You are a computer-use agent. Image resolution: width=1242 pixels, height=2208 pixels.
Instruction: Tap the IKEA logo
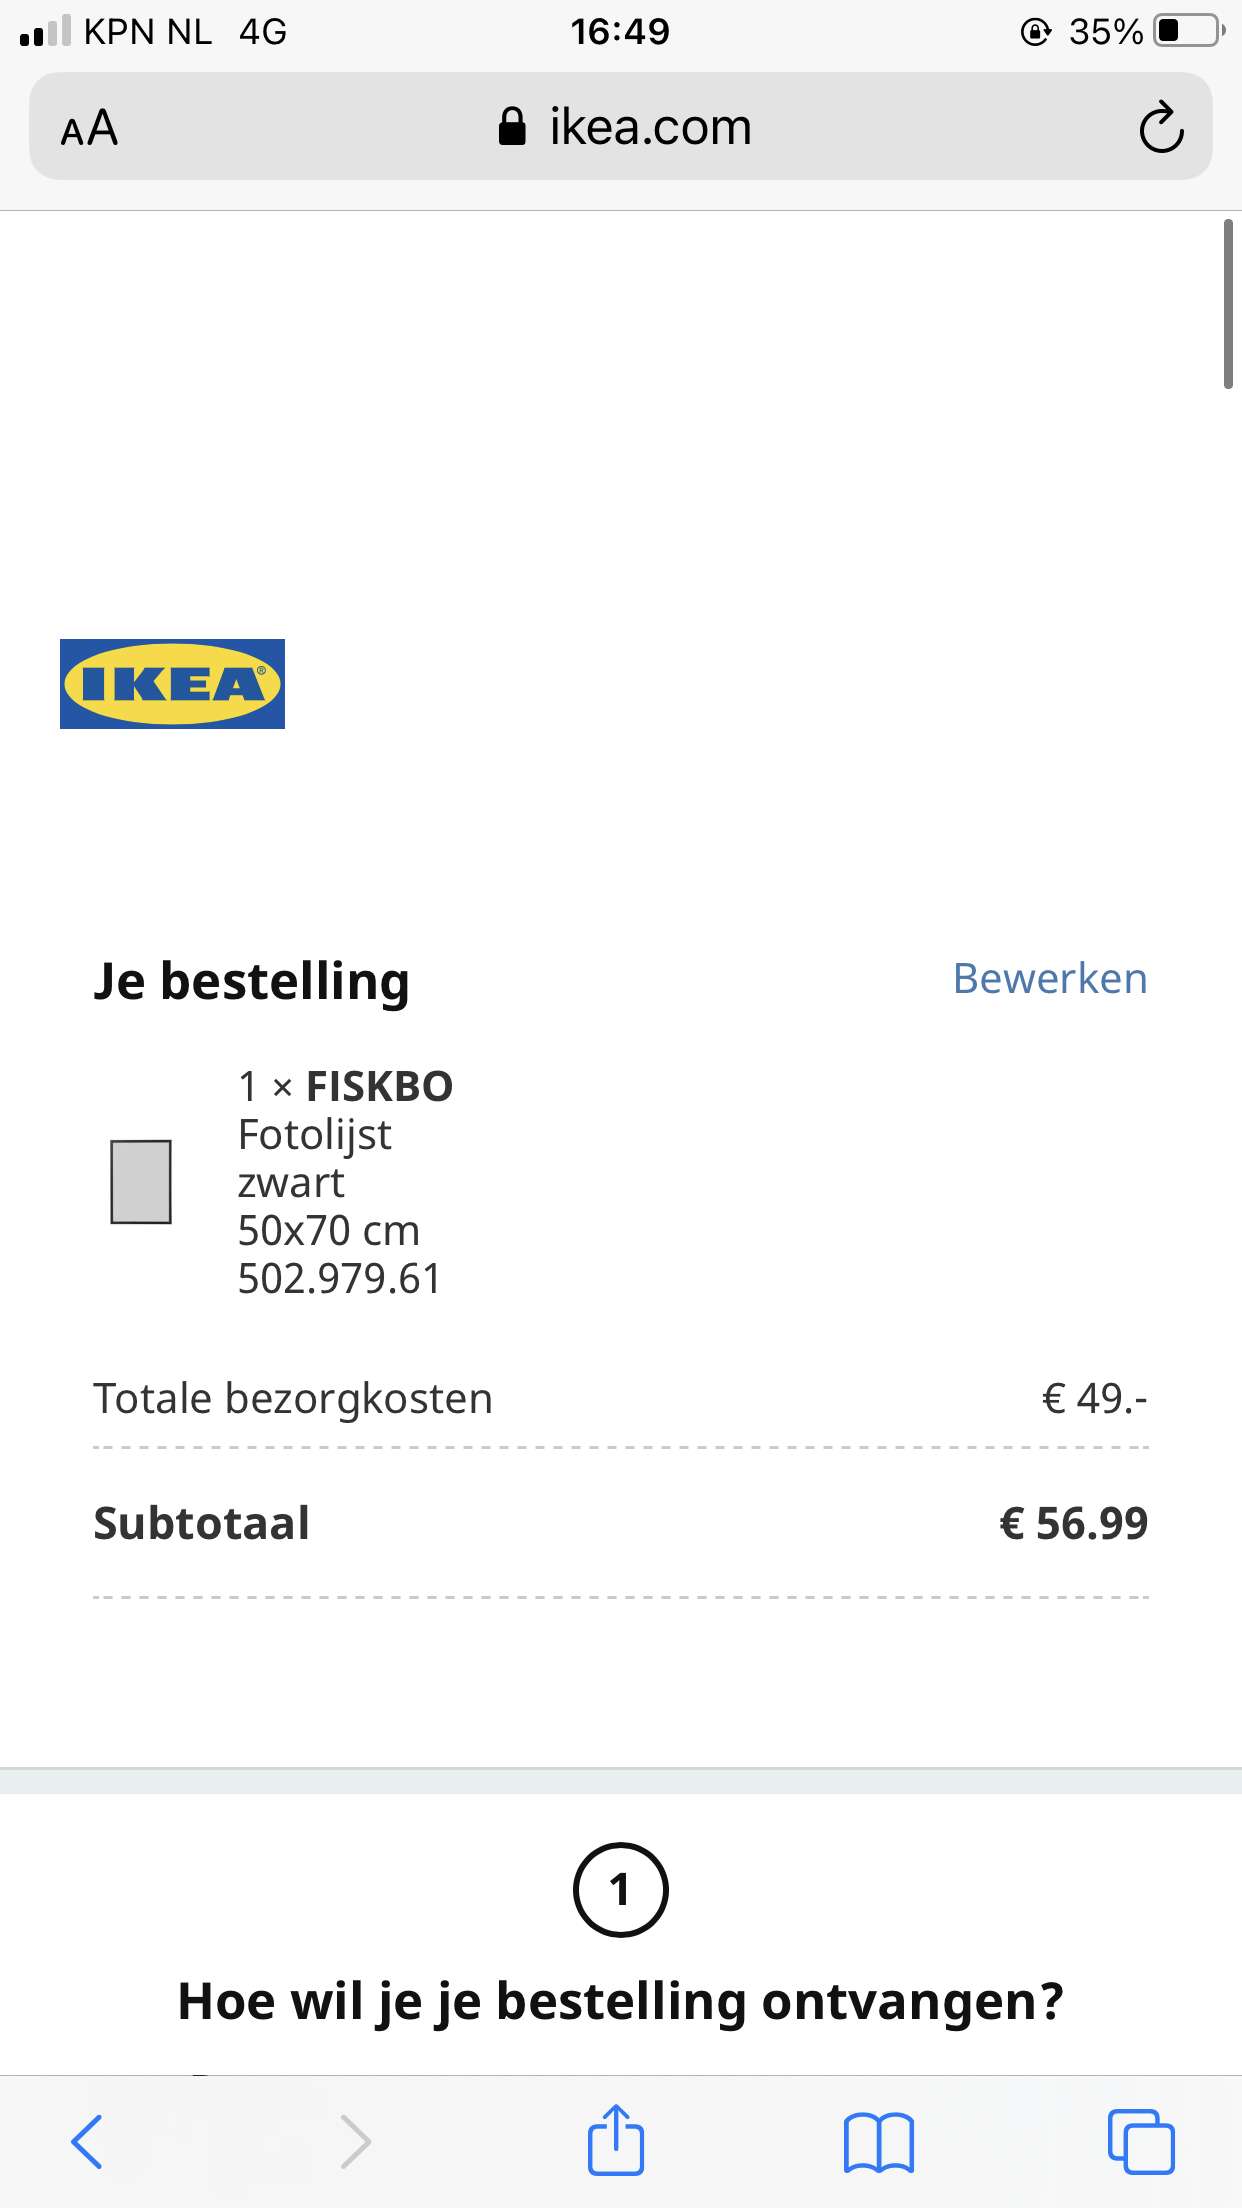(172, 684)
